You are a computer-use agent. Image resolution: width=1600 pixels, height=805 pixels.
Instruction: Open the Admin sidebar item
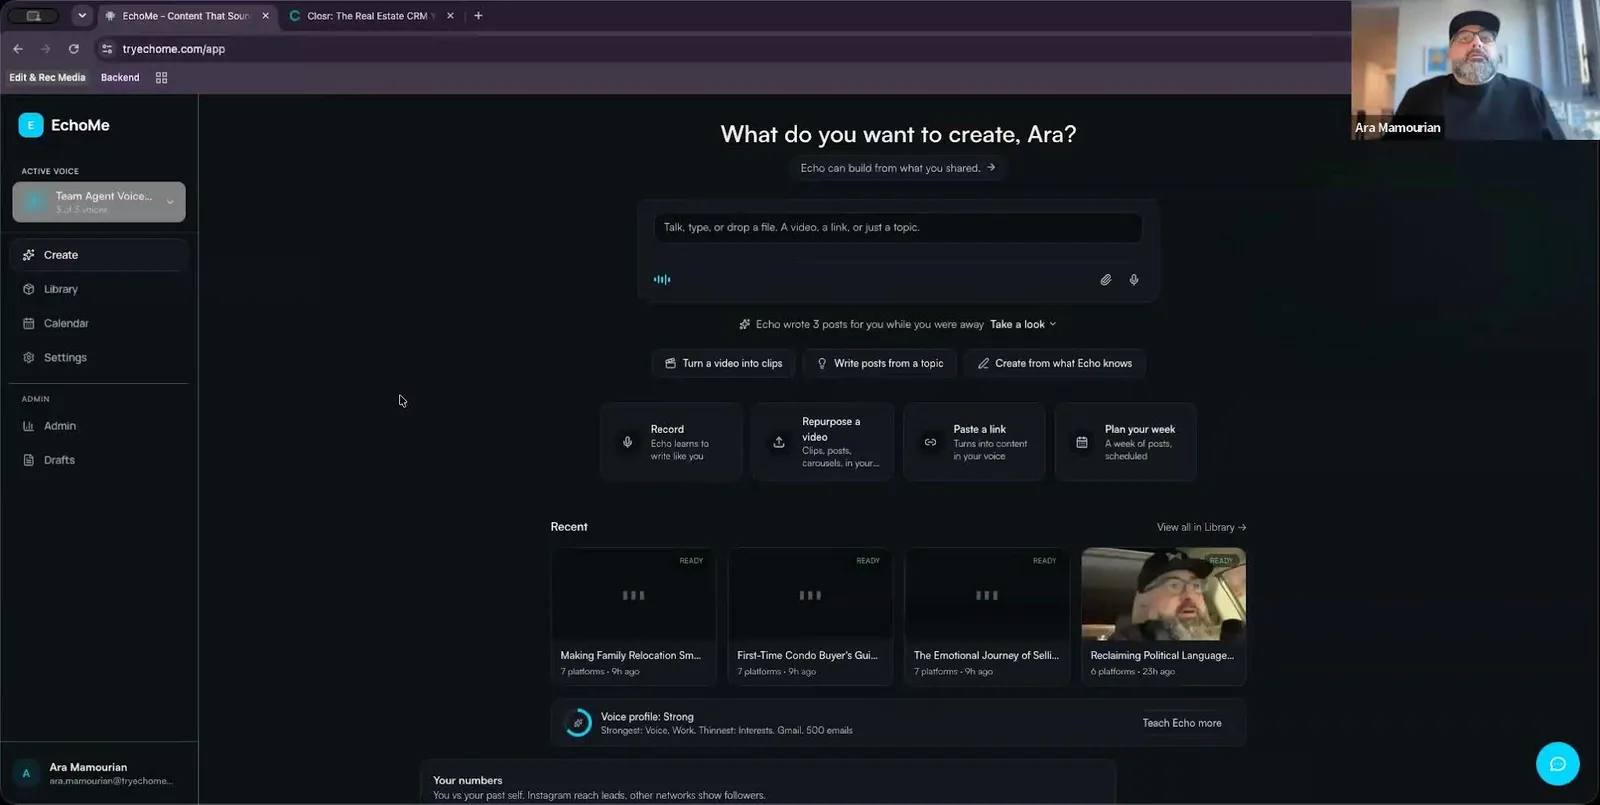tap(98, 426)
